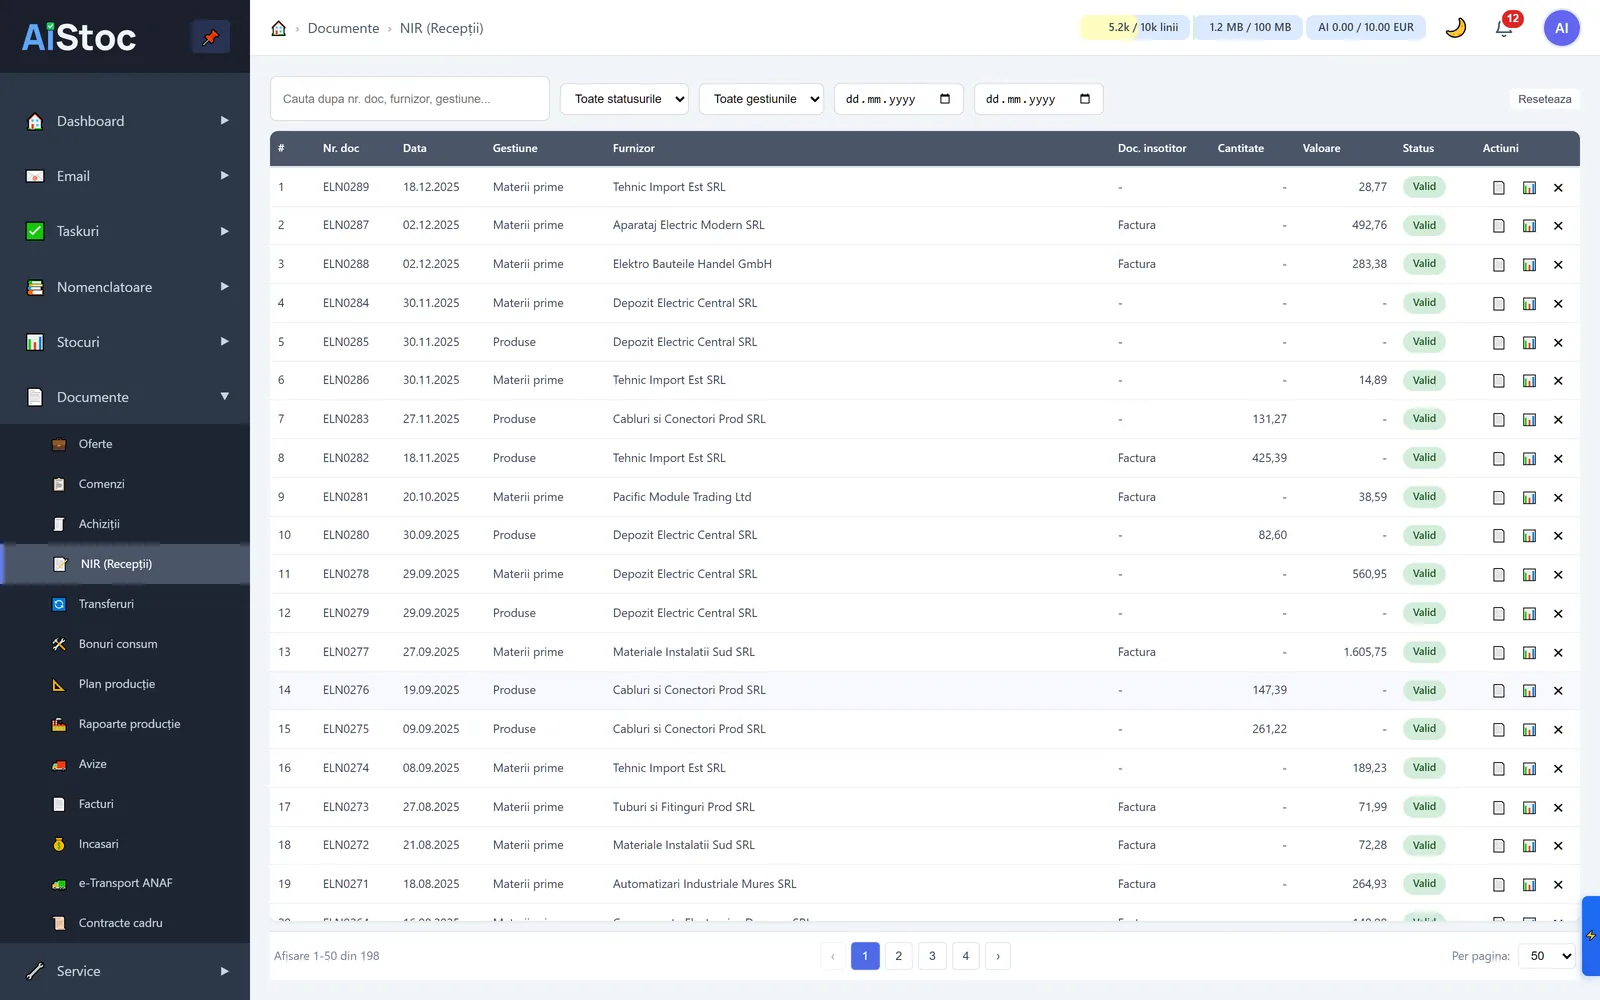The height and width of the screenshot is (1000, 1600).
Task: Delete row ELN0283 with the X icon
Action: (x=1558, y=420)
